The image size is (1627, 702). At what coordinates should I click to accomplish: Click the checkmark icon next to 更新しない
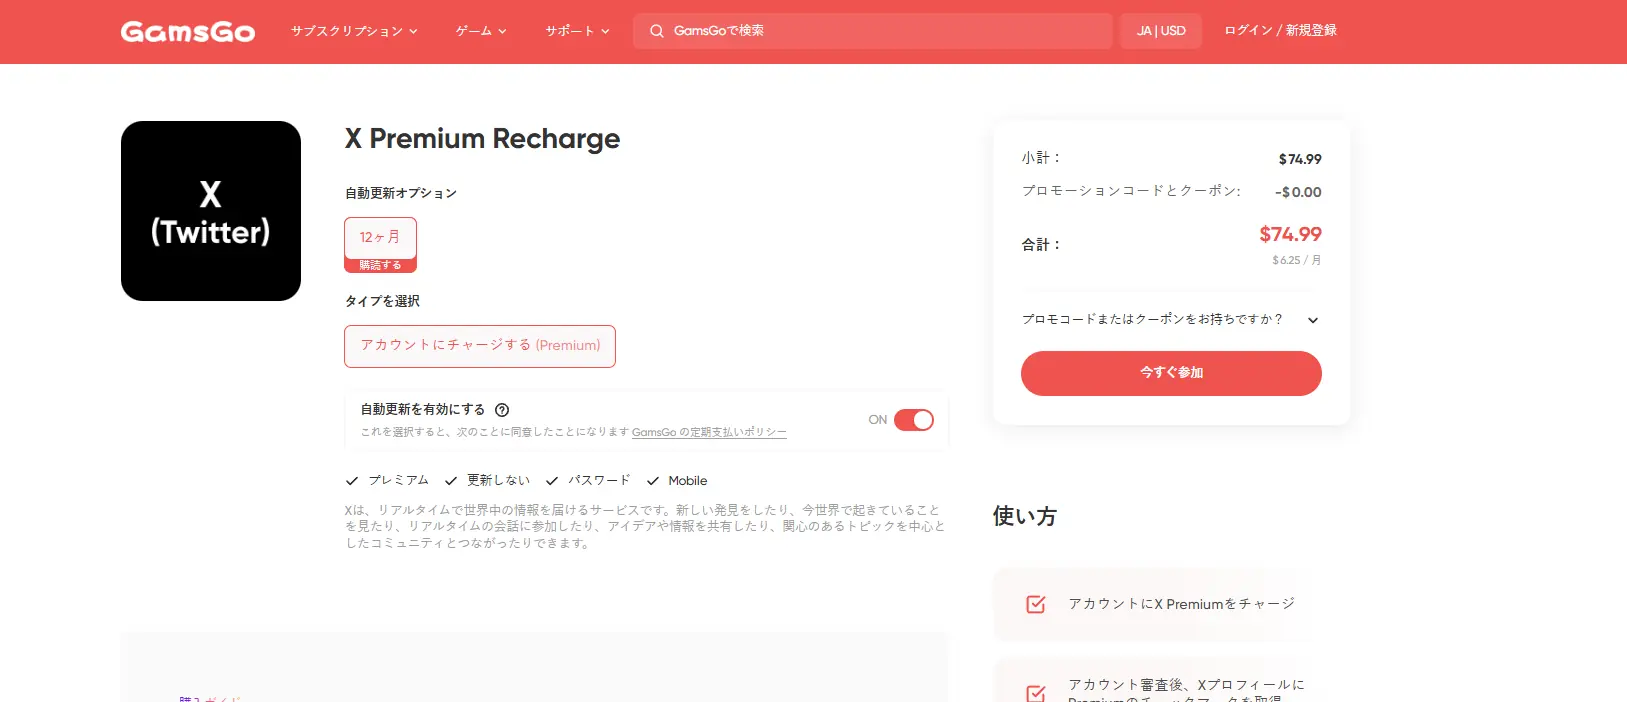click(x=451, y=481)
